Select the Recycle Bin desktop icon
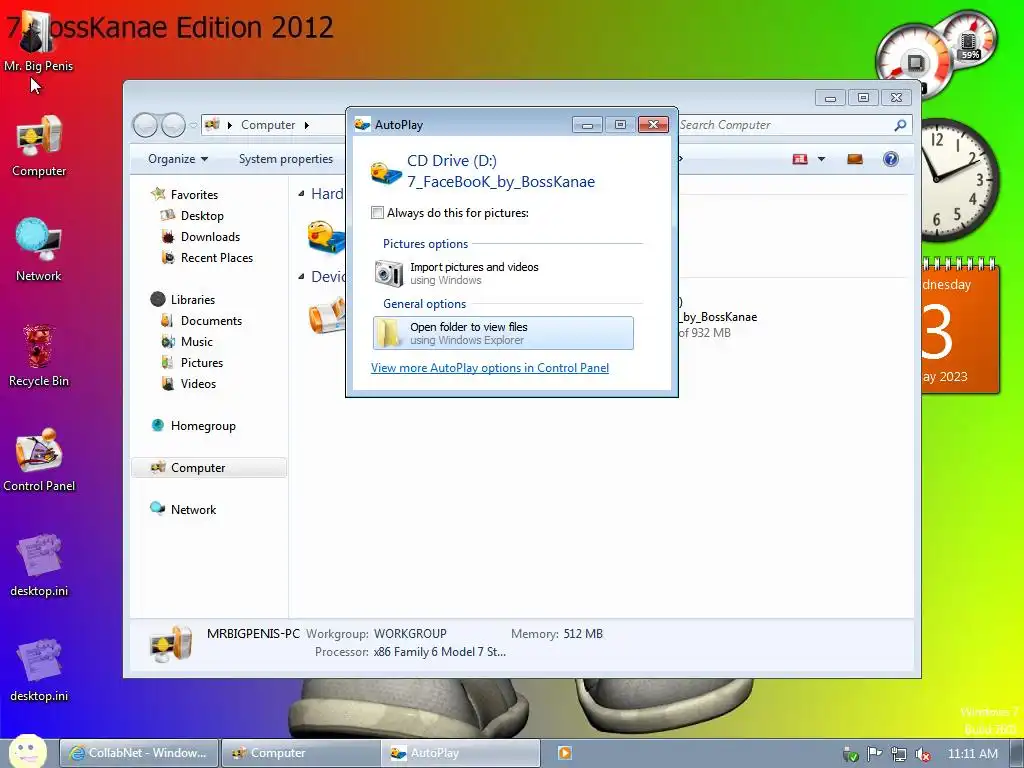Viewport: 1024px width, 768px height. (39, 356)
